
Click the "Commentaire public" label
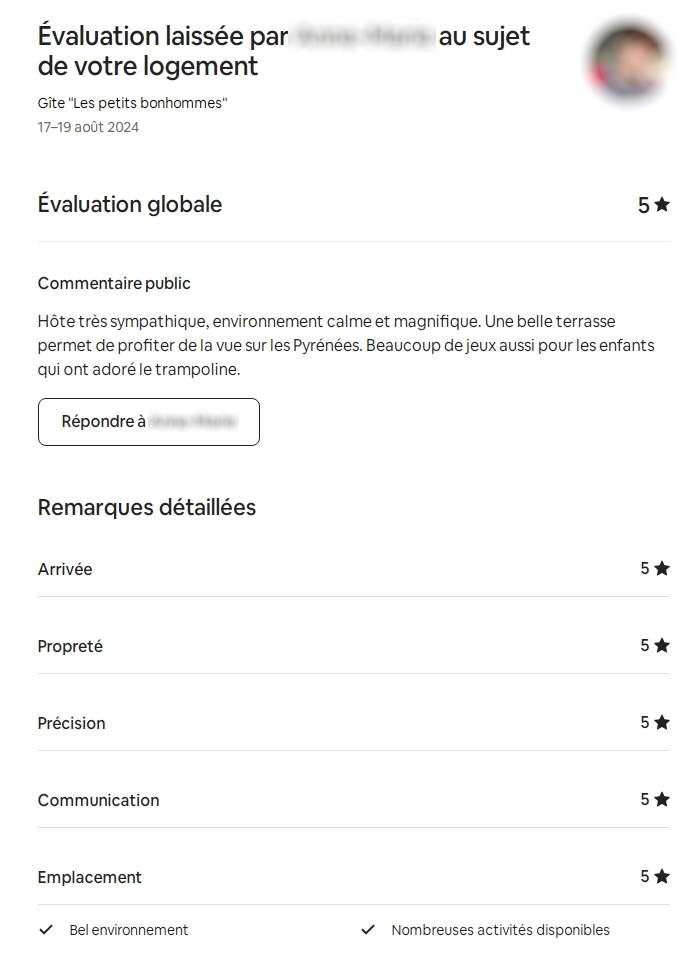point(114,283)
